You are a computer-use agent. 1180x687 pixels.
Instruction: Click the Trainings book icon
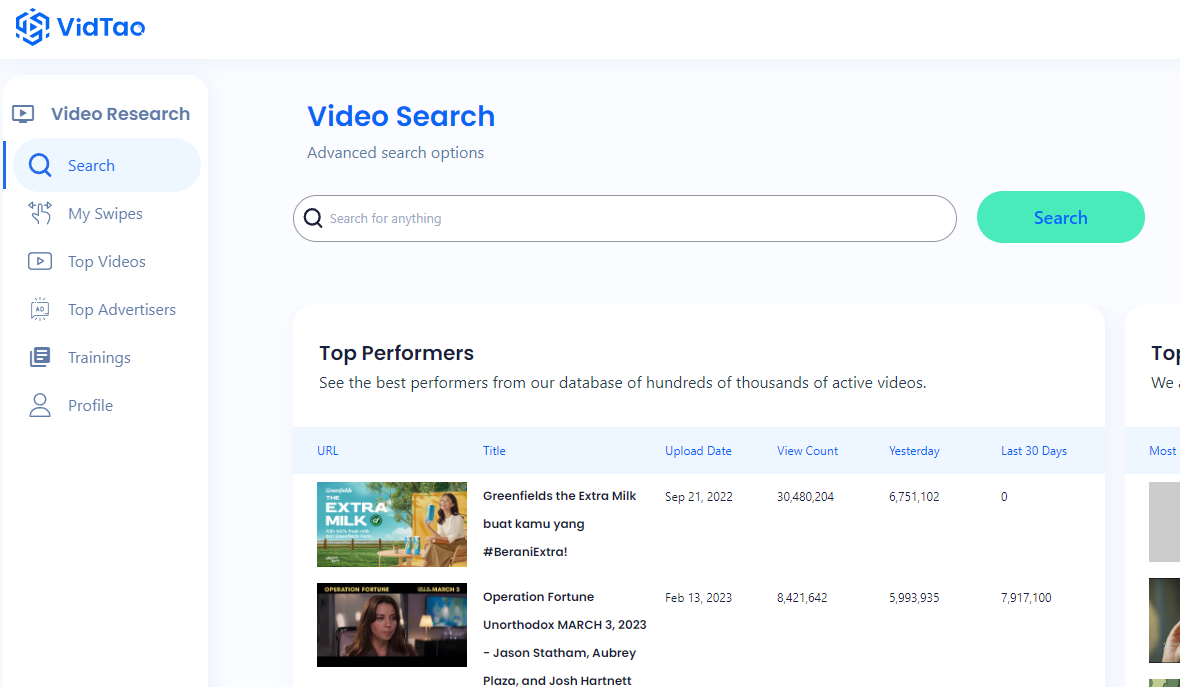point(40,357)
